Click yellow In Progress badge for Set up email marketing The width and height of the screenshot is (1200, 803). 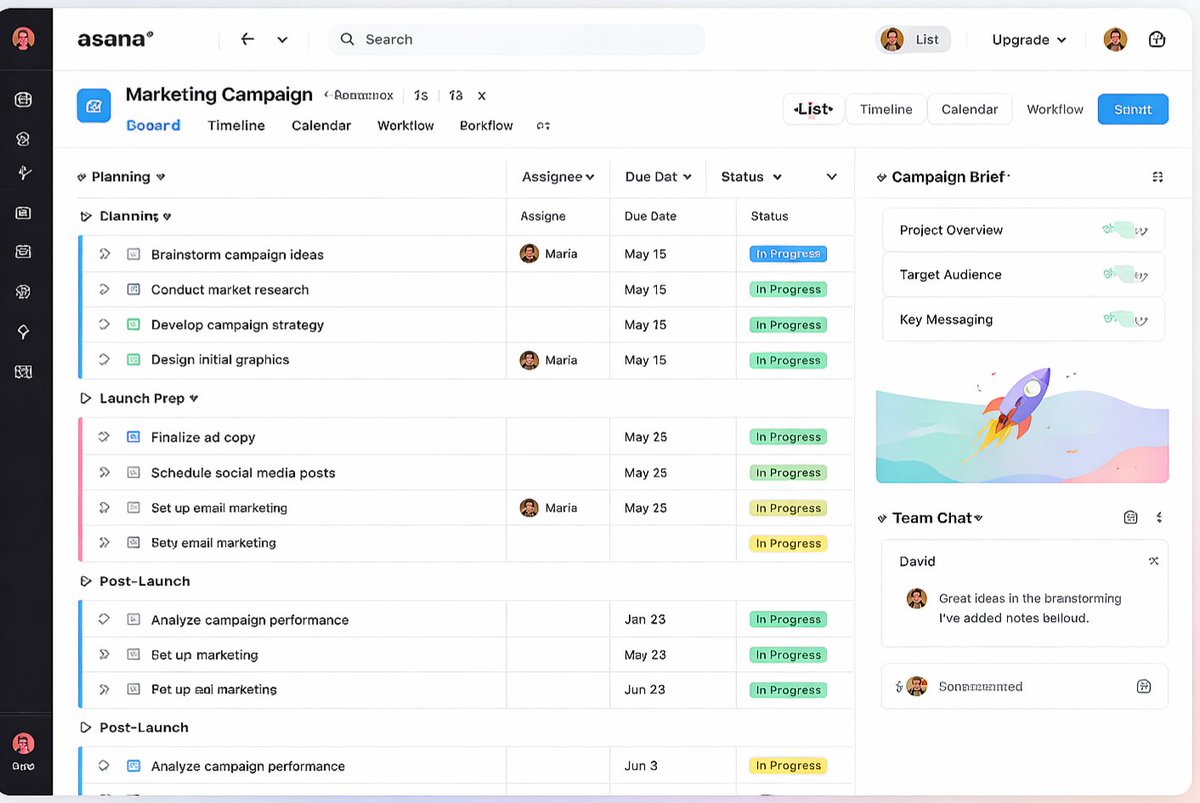[x=788, y=508]
